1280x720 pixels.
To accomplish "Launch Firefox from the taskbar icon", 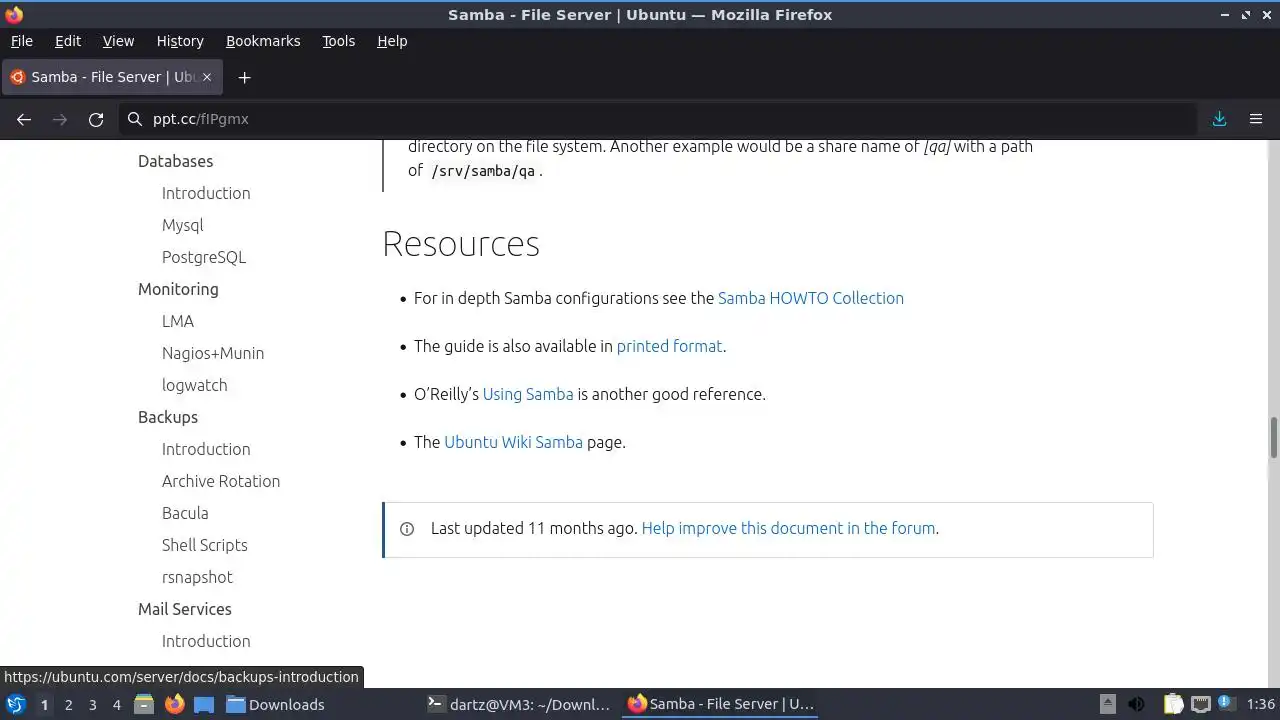I will point(174,704).
